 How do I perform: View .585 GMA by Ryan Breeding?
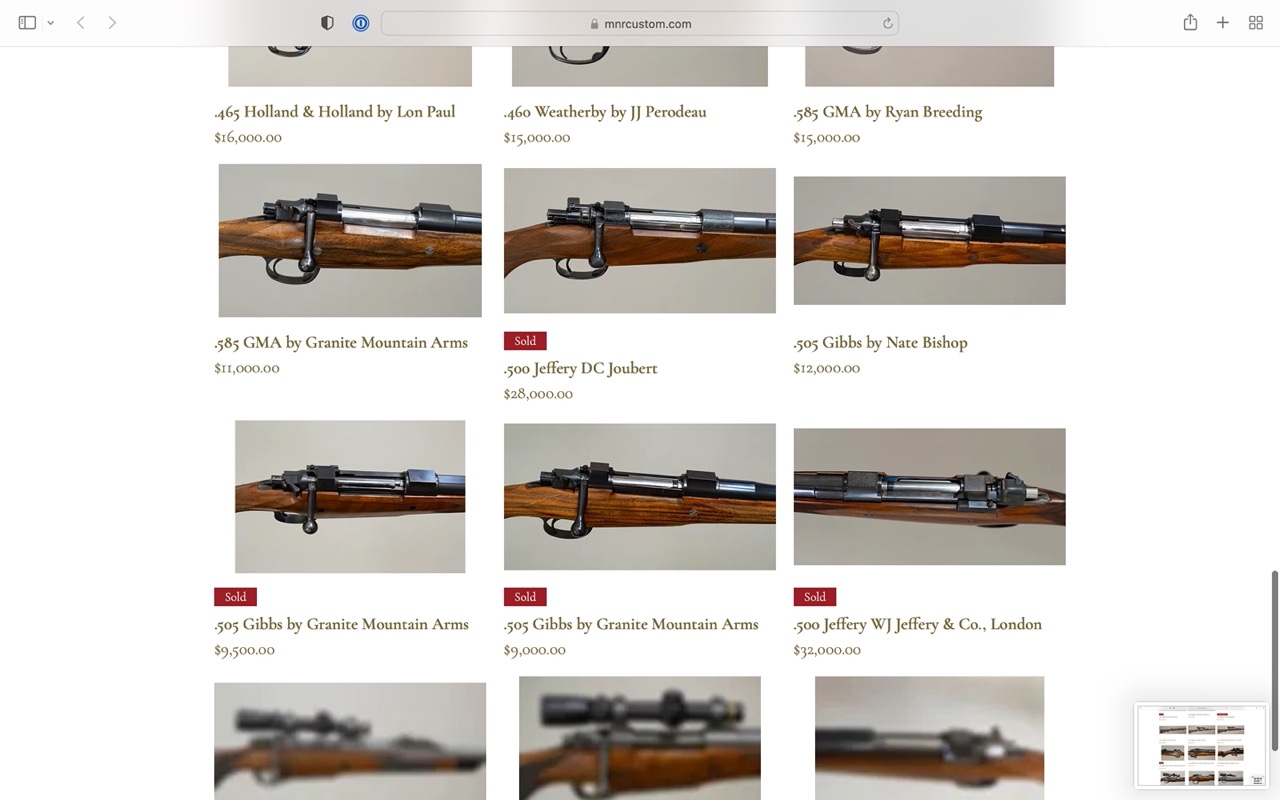[x=888, y=112]
